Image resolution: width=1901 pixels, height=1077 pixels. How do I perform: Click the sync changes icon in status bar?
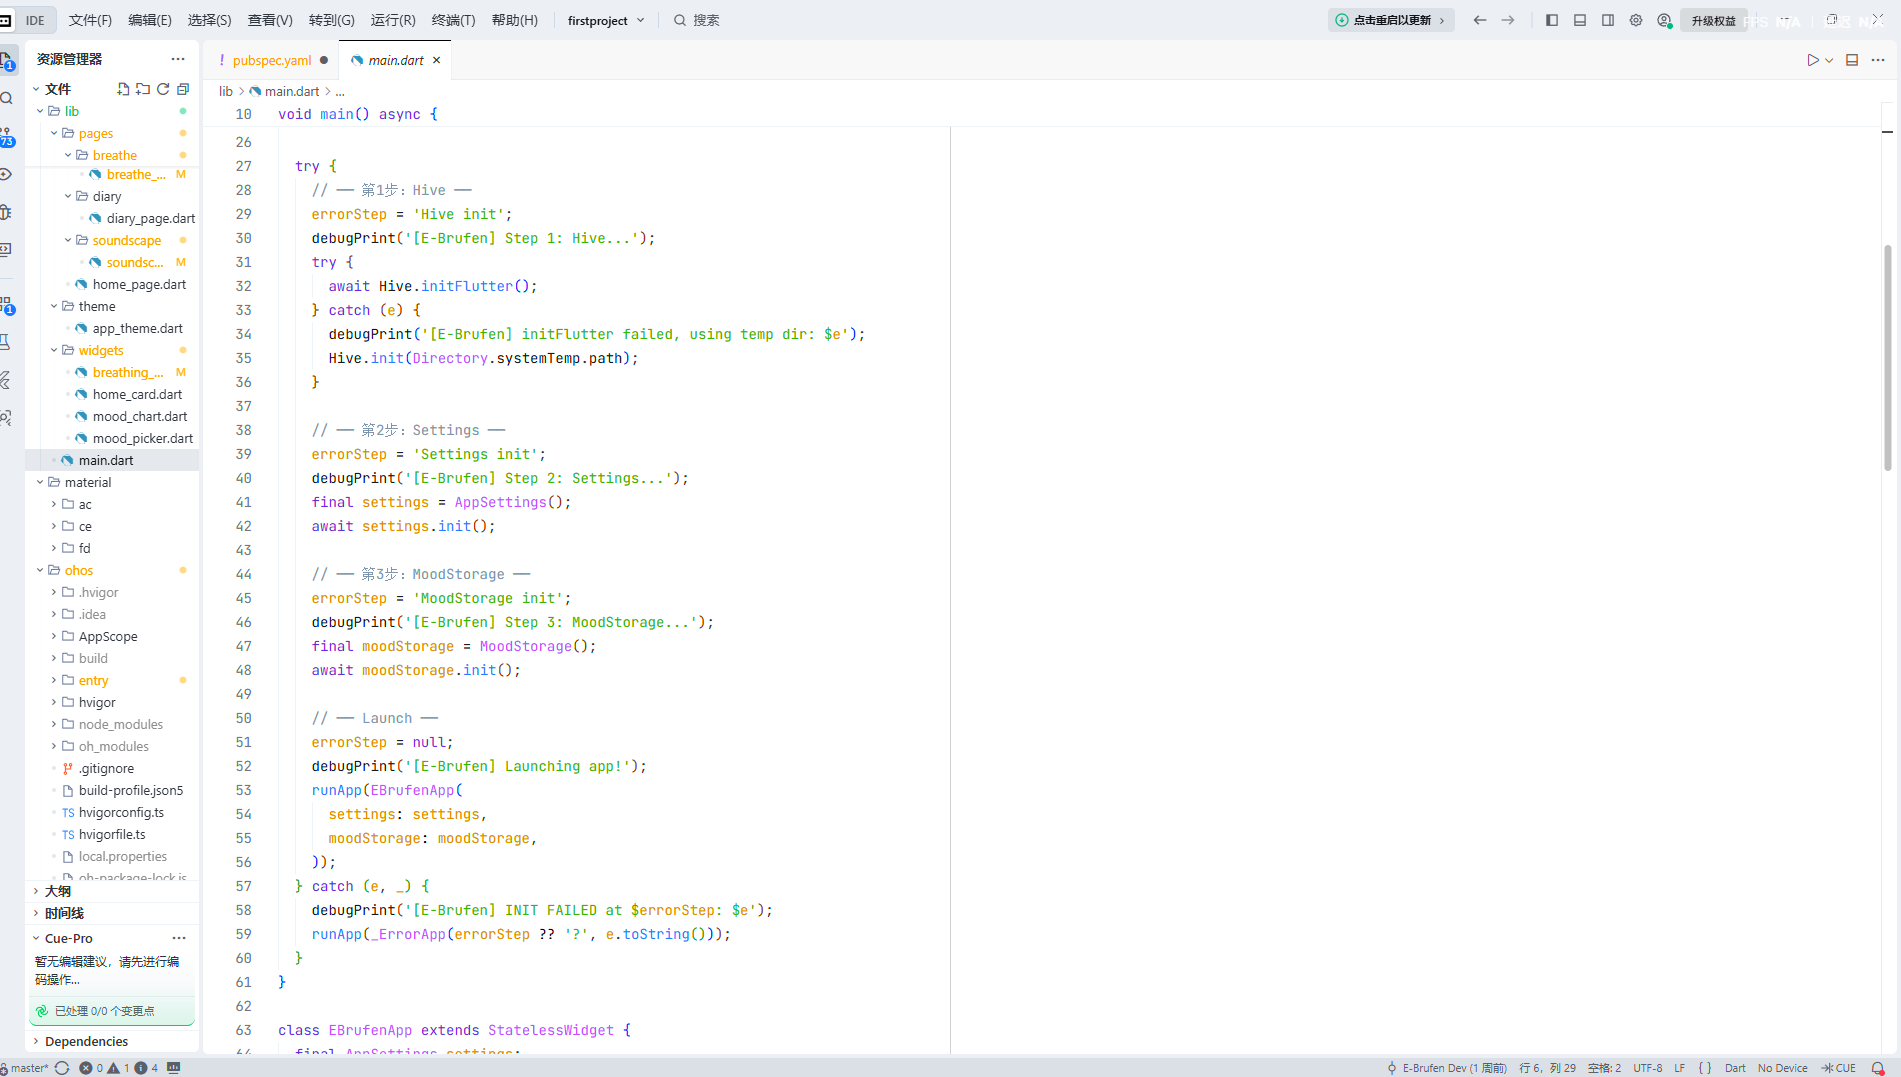point(62,1068)
